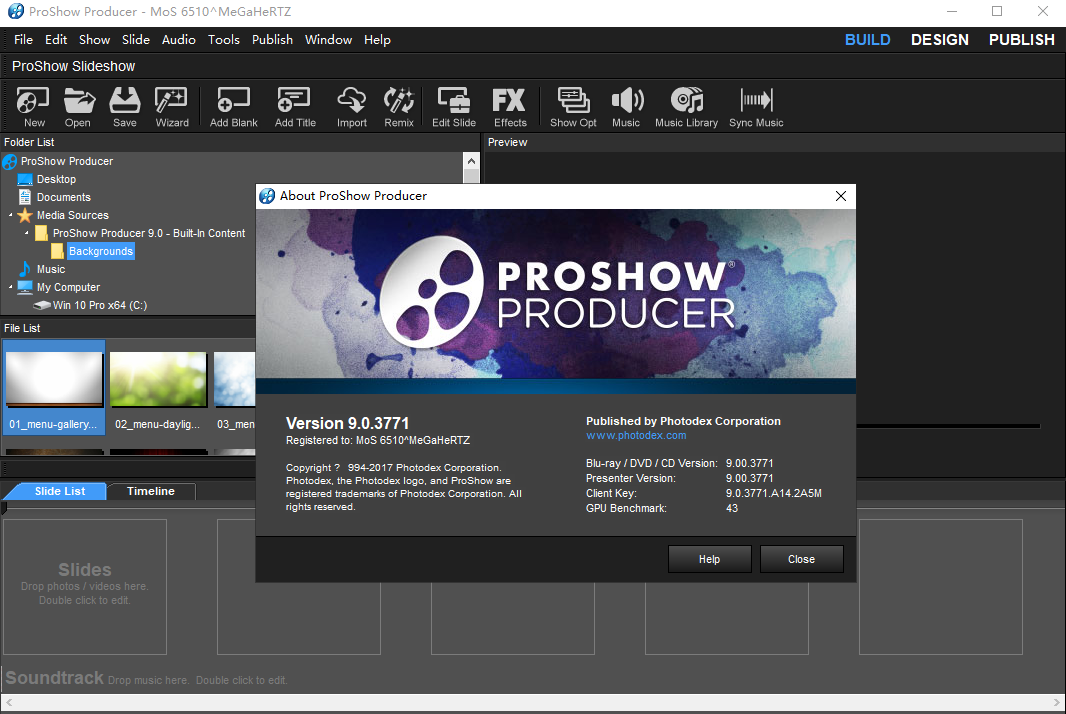This screenshot has height=714, width=1066.
Task: Open the Window menu
Action: [328, 40]
